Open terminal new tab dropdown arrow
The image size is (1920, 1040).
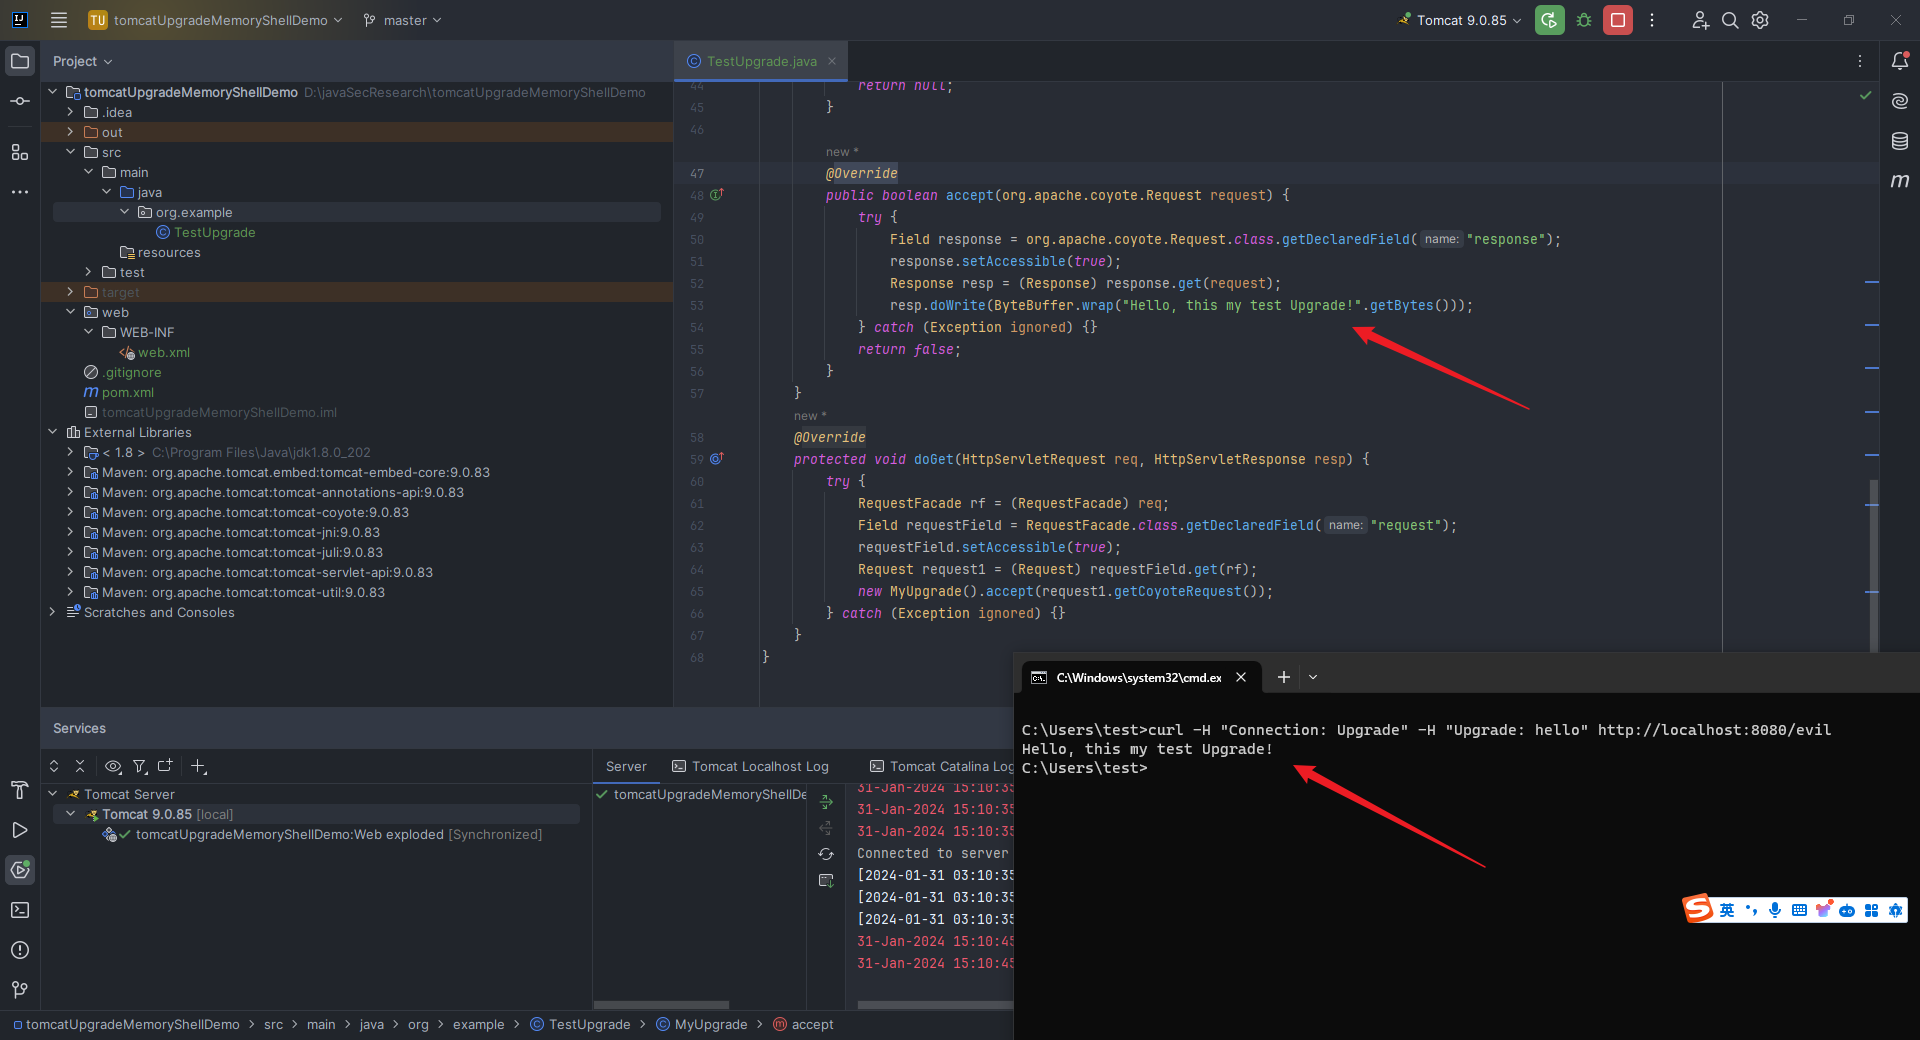1313,677
